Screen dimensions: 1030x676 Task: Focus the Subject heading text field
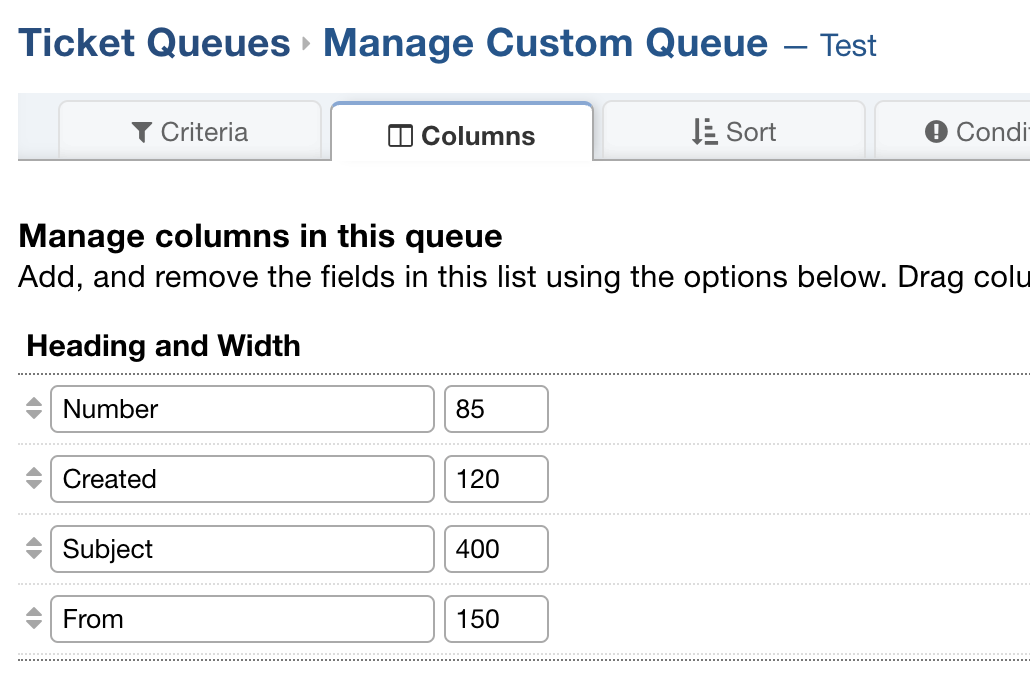point(242,549)
